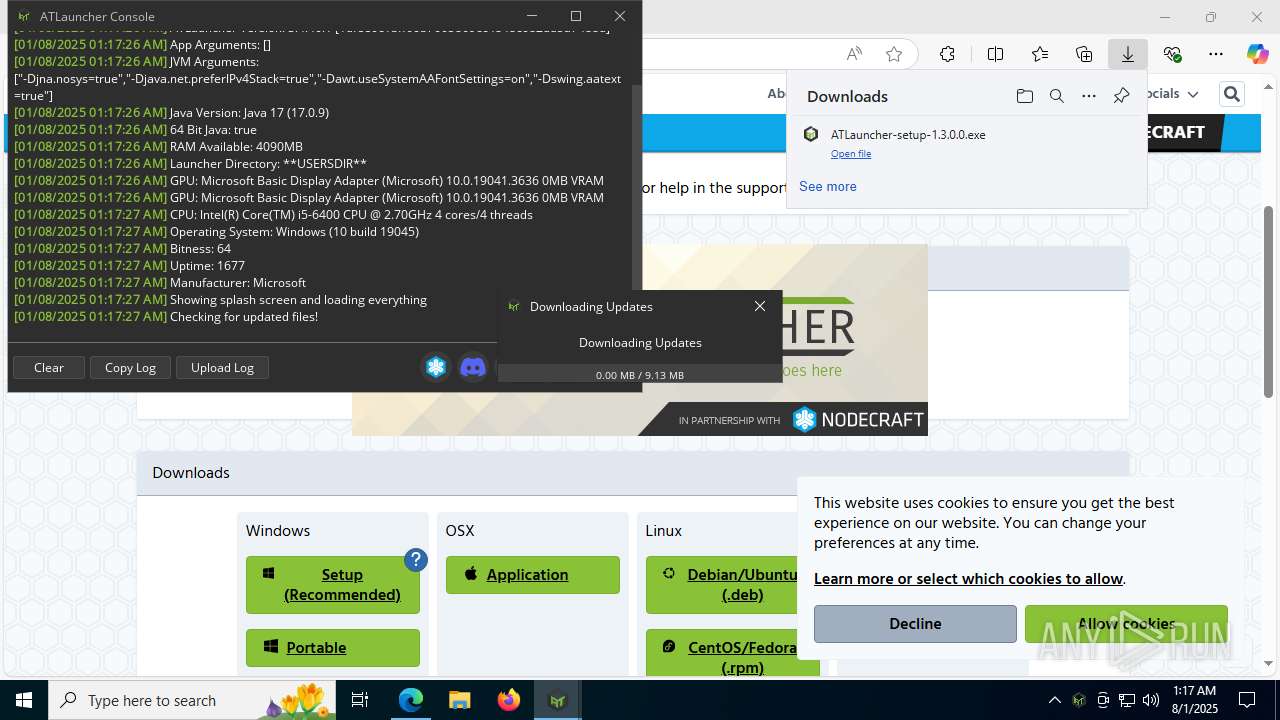Viewport: 1280px width, 720px height.
Task: Open Edge Read Aloud icon in address bar
Action: 854,54
